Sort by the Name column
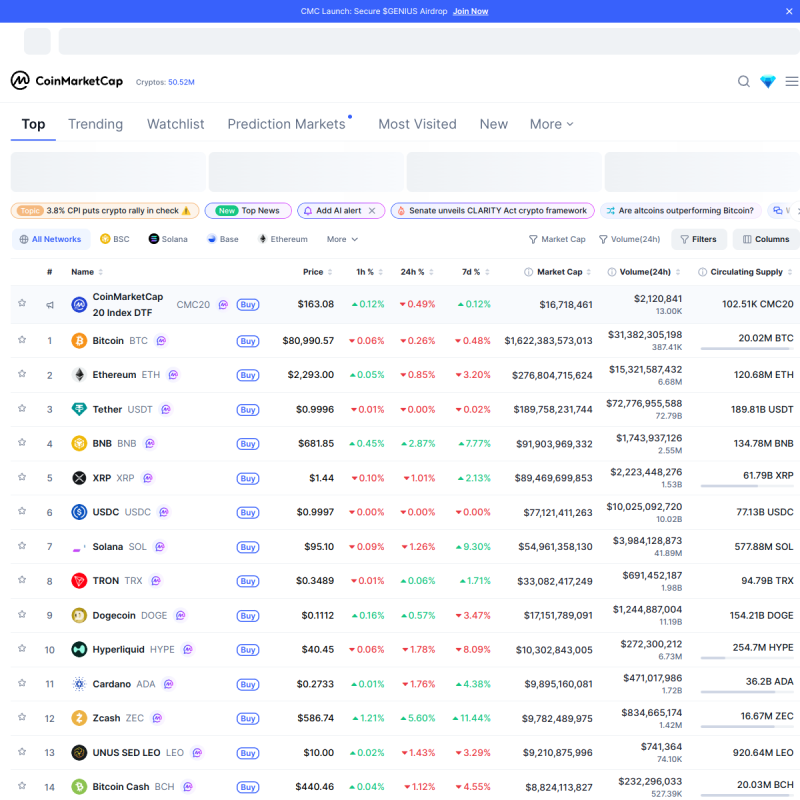 click(x=87, y=272)
